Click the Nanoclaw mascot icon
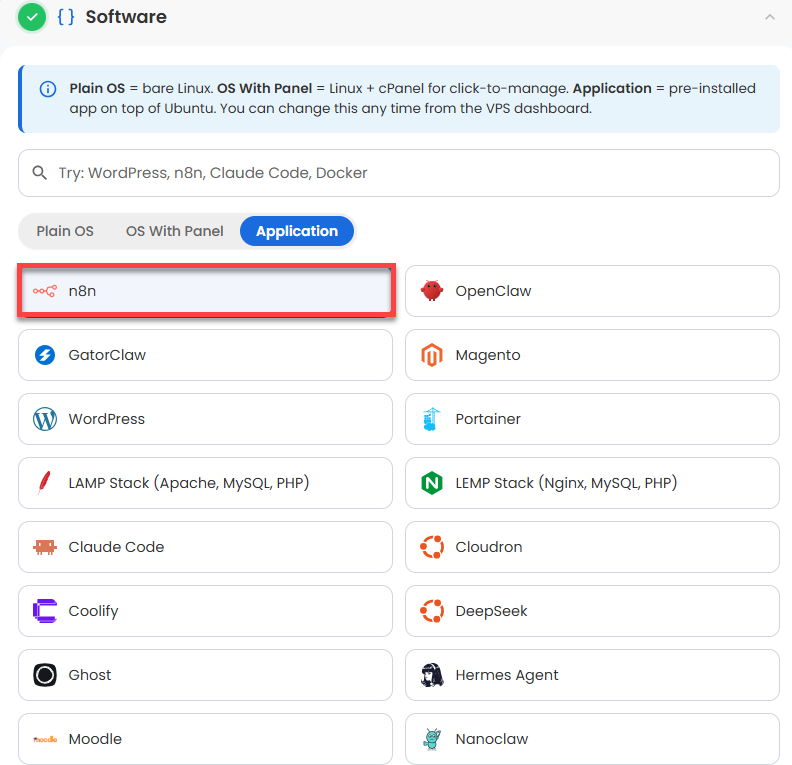The width and height of the screenshot is (792, 765). coord(432,739)
